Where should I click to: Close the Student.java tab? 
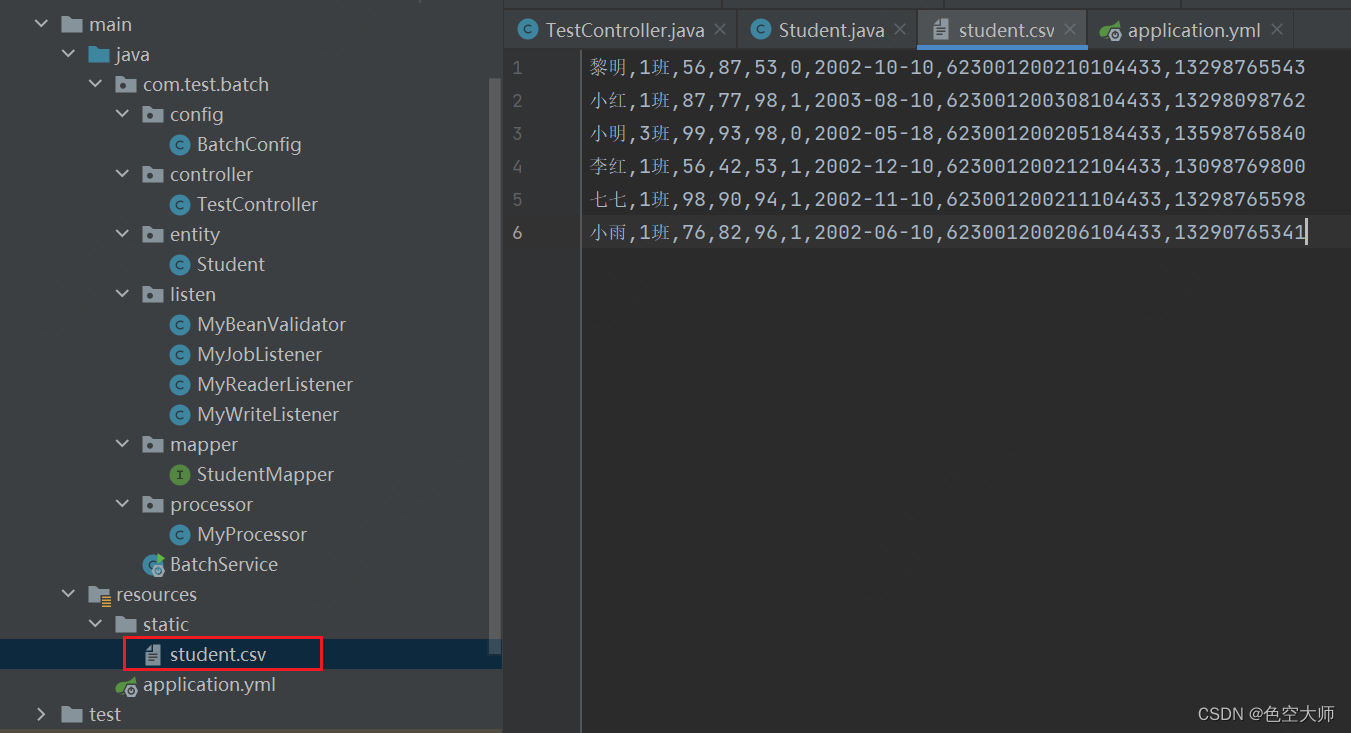coord(900,30)
